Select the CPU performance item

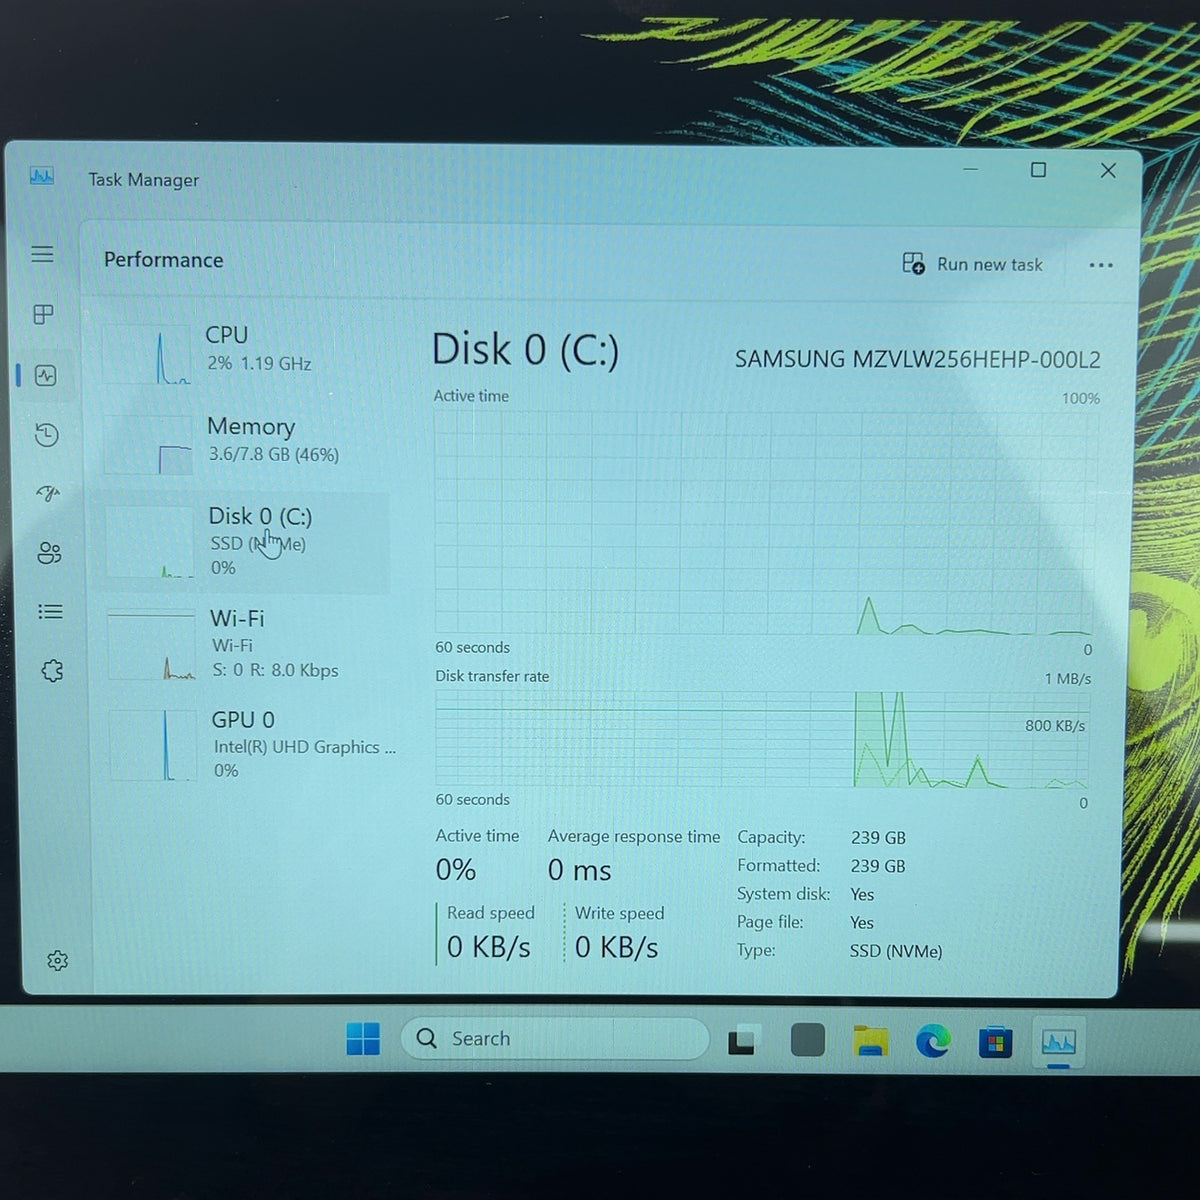(x=245, y=353)
